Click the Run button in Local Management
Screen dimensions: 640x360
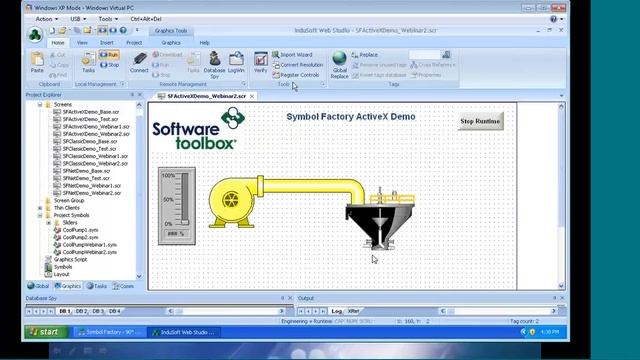pos(109,55)
